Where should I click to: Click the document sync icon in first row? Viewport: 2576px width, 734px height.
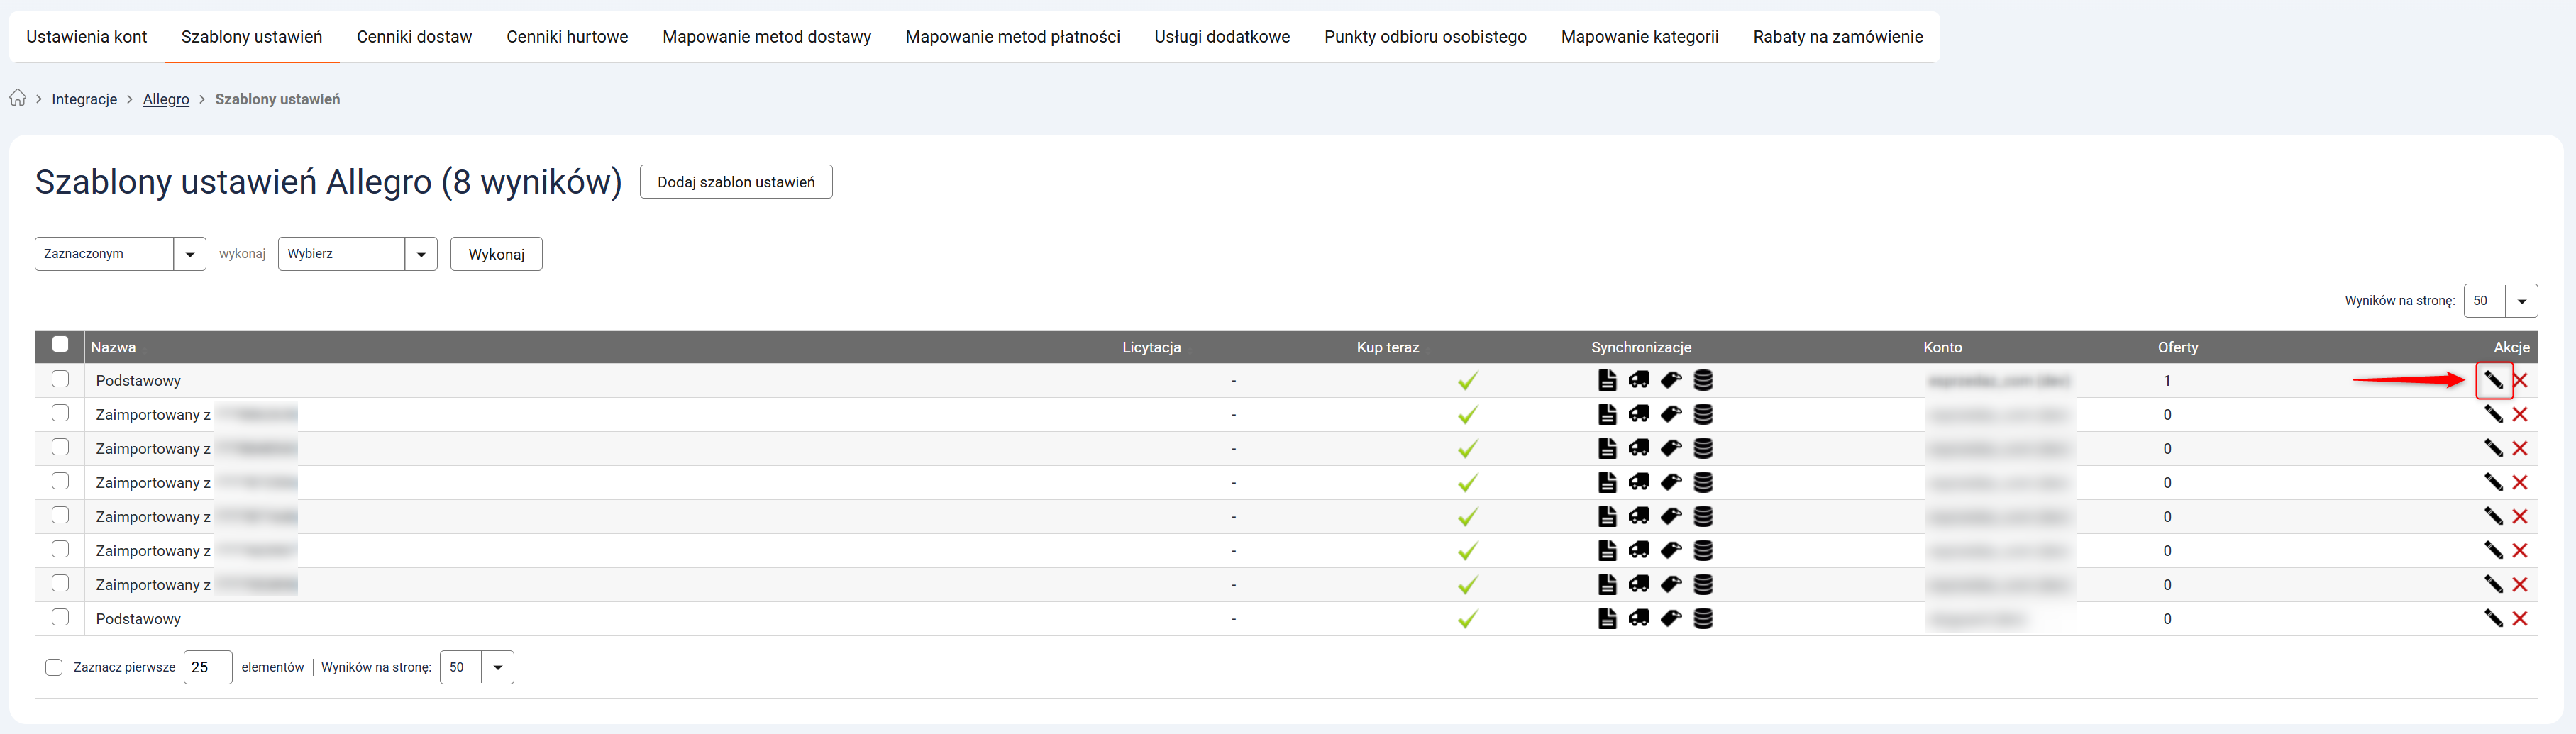1607,380
